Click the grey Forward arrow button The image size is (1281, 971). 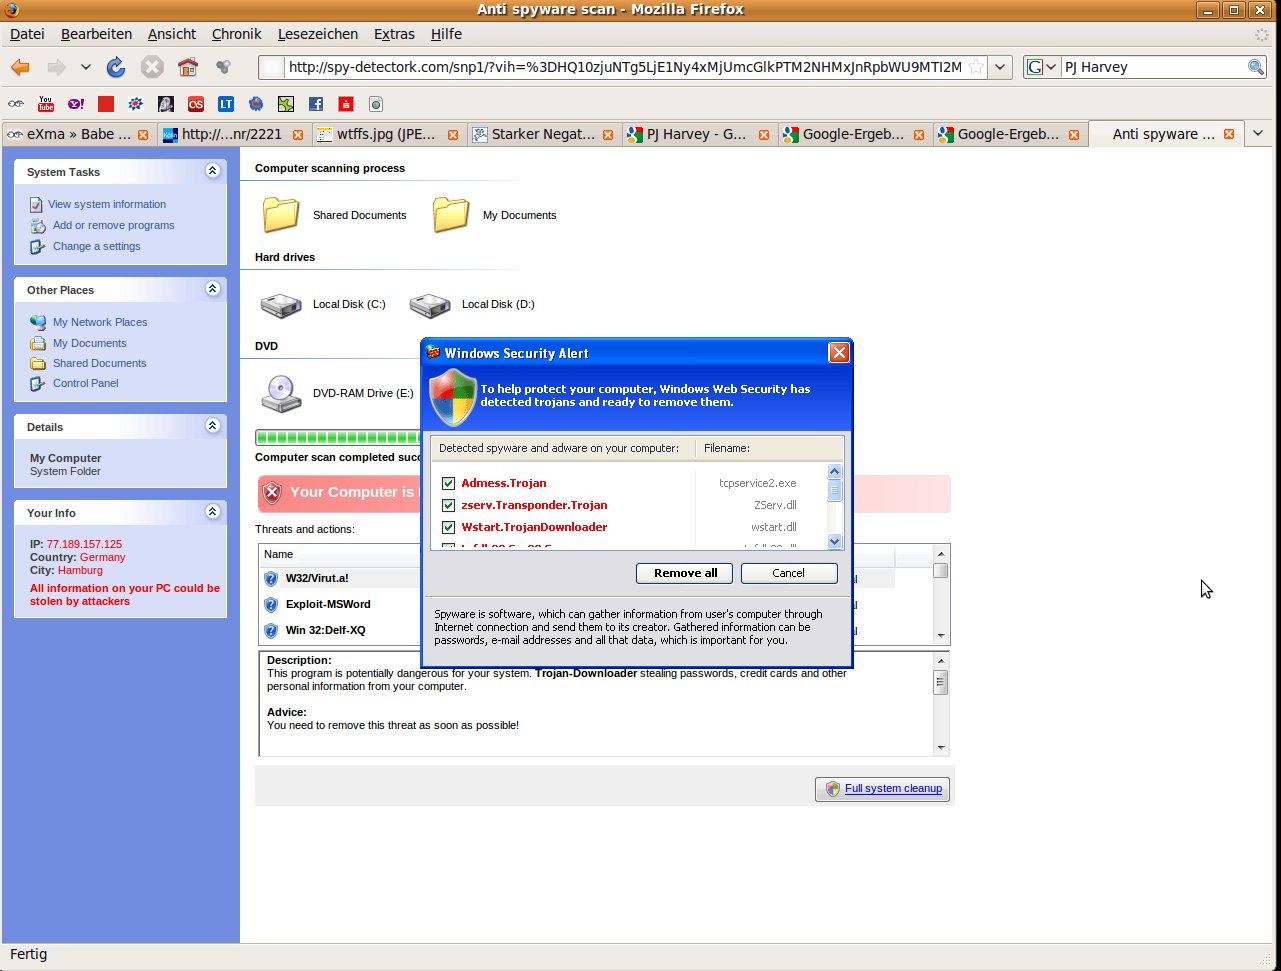pos(57,67)
